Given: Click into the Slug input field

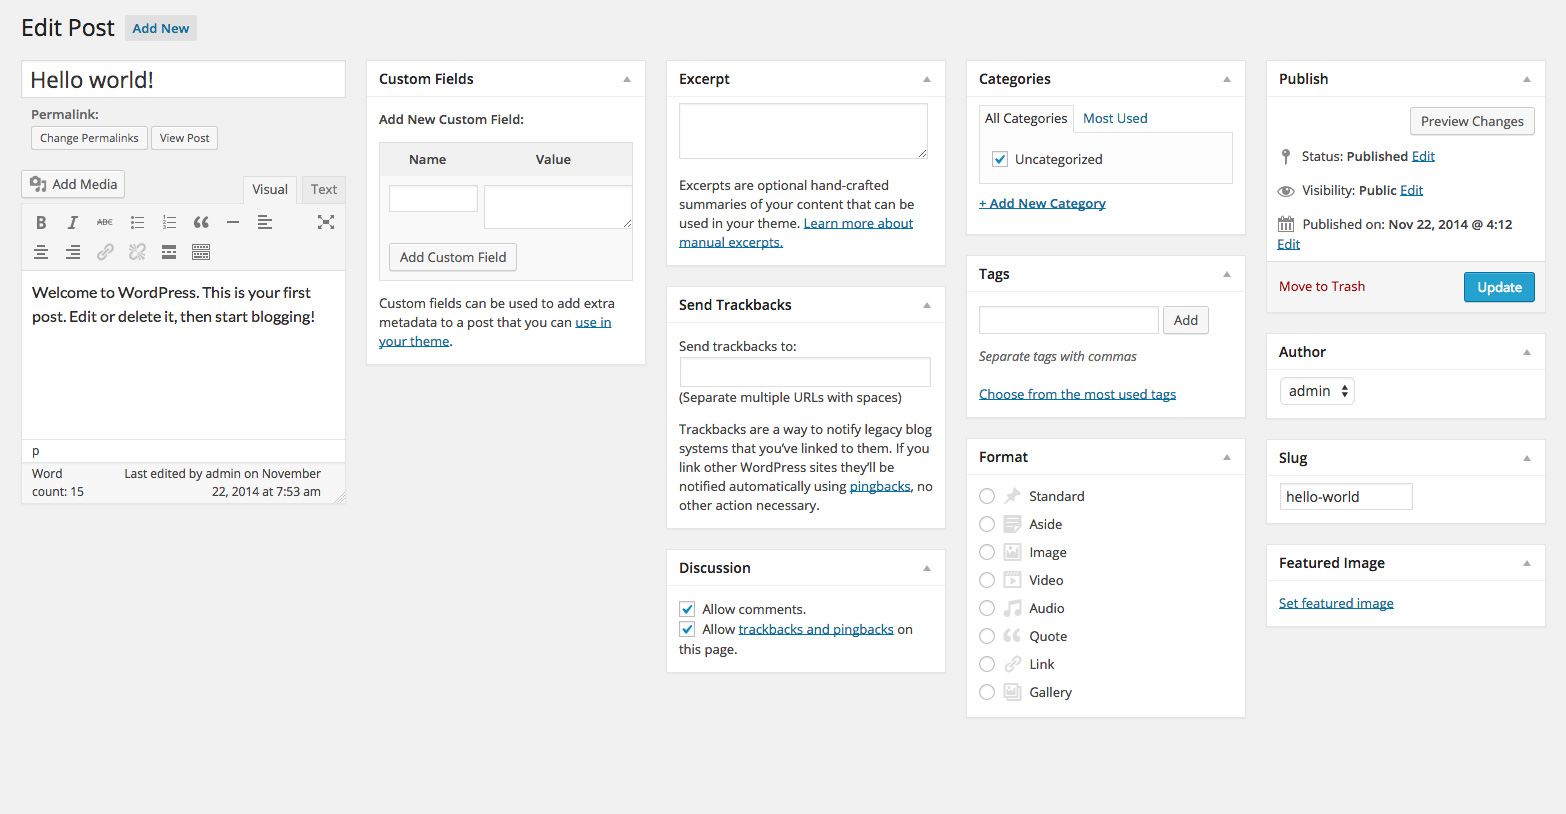Looking at the screenshot, I should pos(1345,497).
